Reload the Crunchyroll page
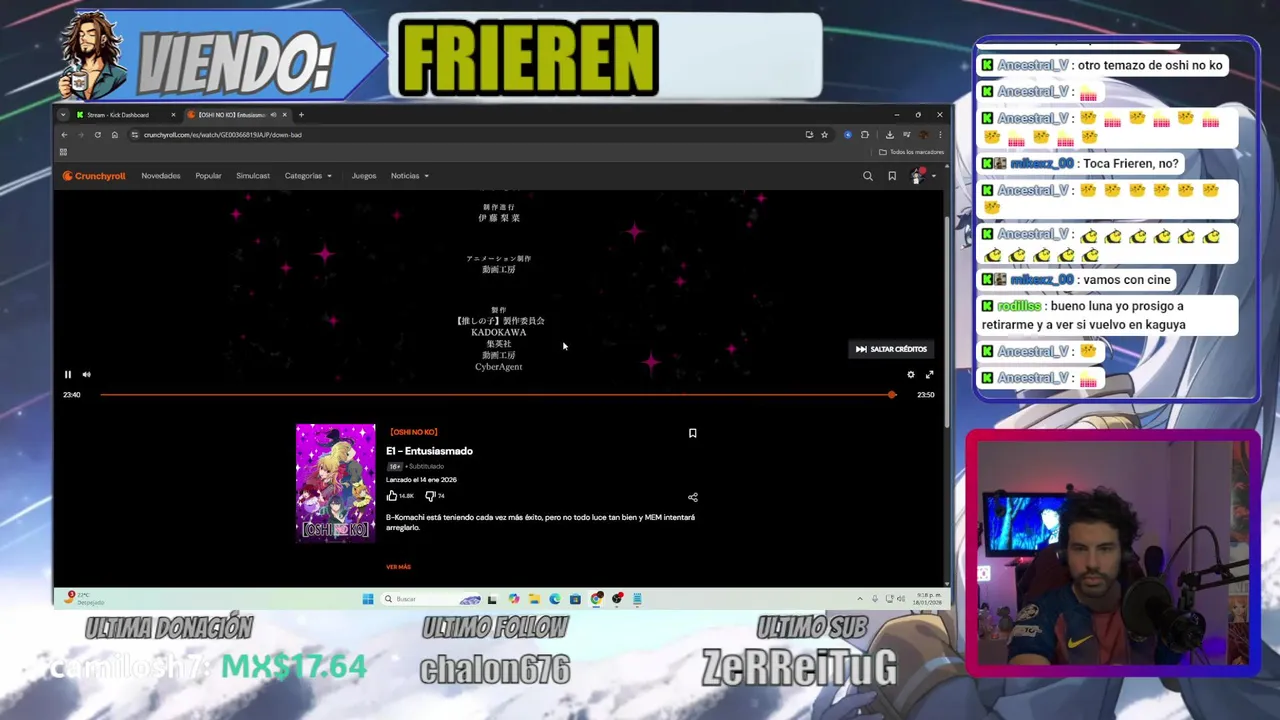This screenshot has width=1280, height=720. click(x=98, y=135)
